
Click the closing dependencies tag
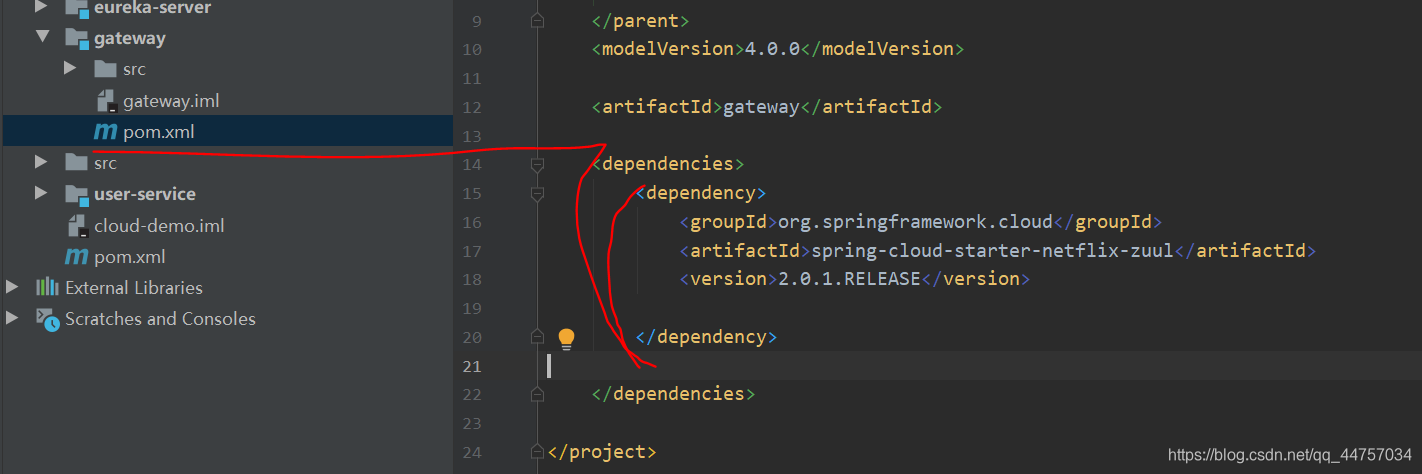(x=673, y=393)
